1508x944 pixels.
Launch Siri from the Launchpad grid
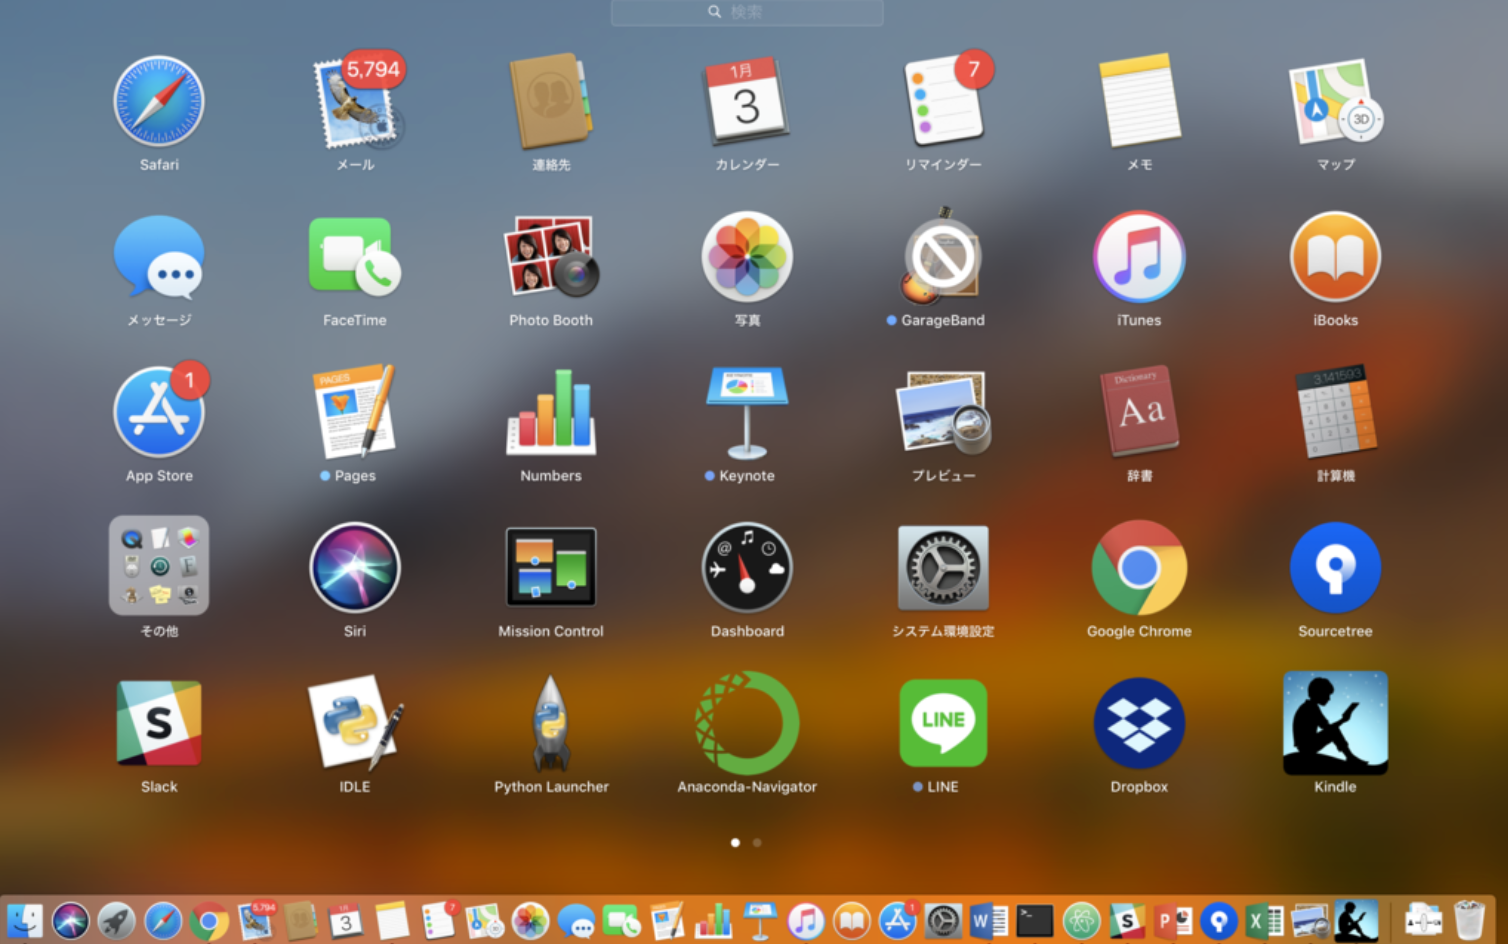coord(355,567)
